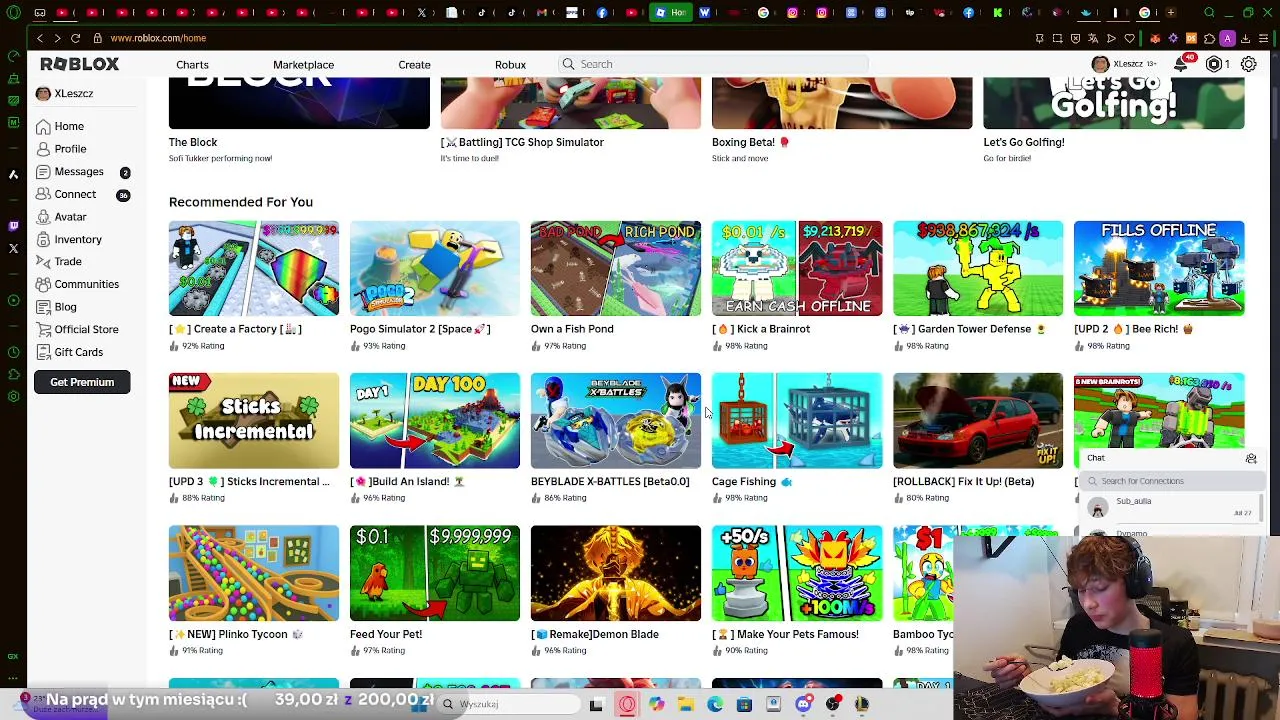Viewport: 1280px width, 720px height.
Task: Click Battling TCG Shop Simulator title
Action: click(522, 142)
